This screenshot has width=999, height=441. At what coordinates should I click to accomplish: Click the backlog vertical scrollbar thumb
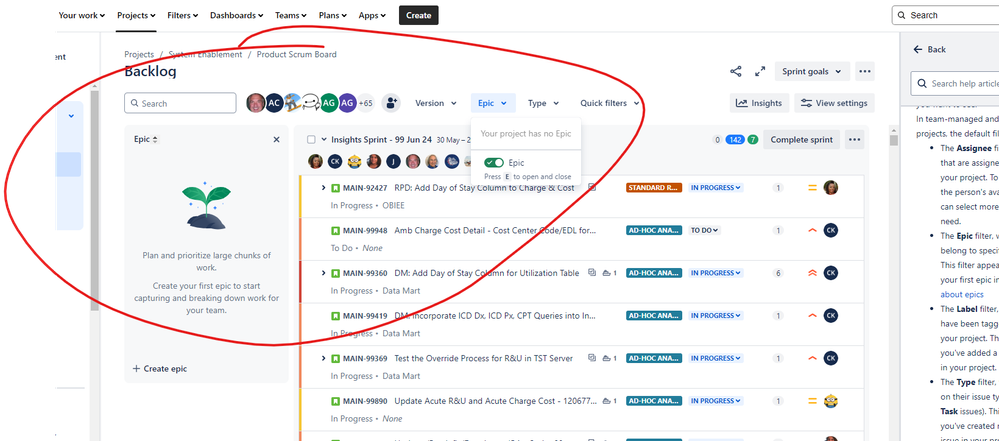[x=894, y=141]
